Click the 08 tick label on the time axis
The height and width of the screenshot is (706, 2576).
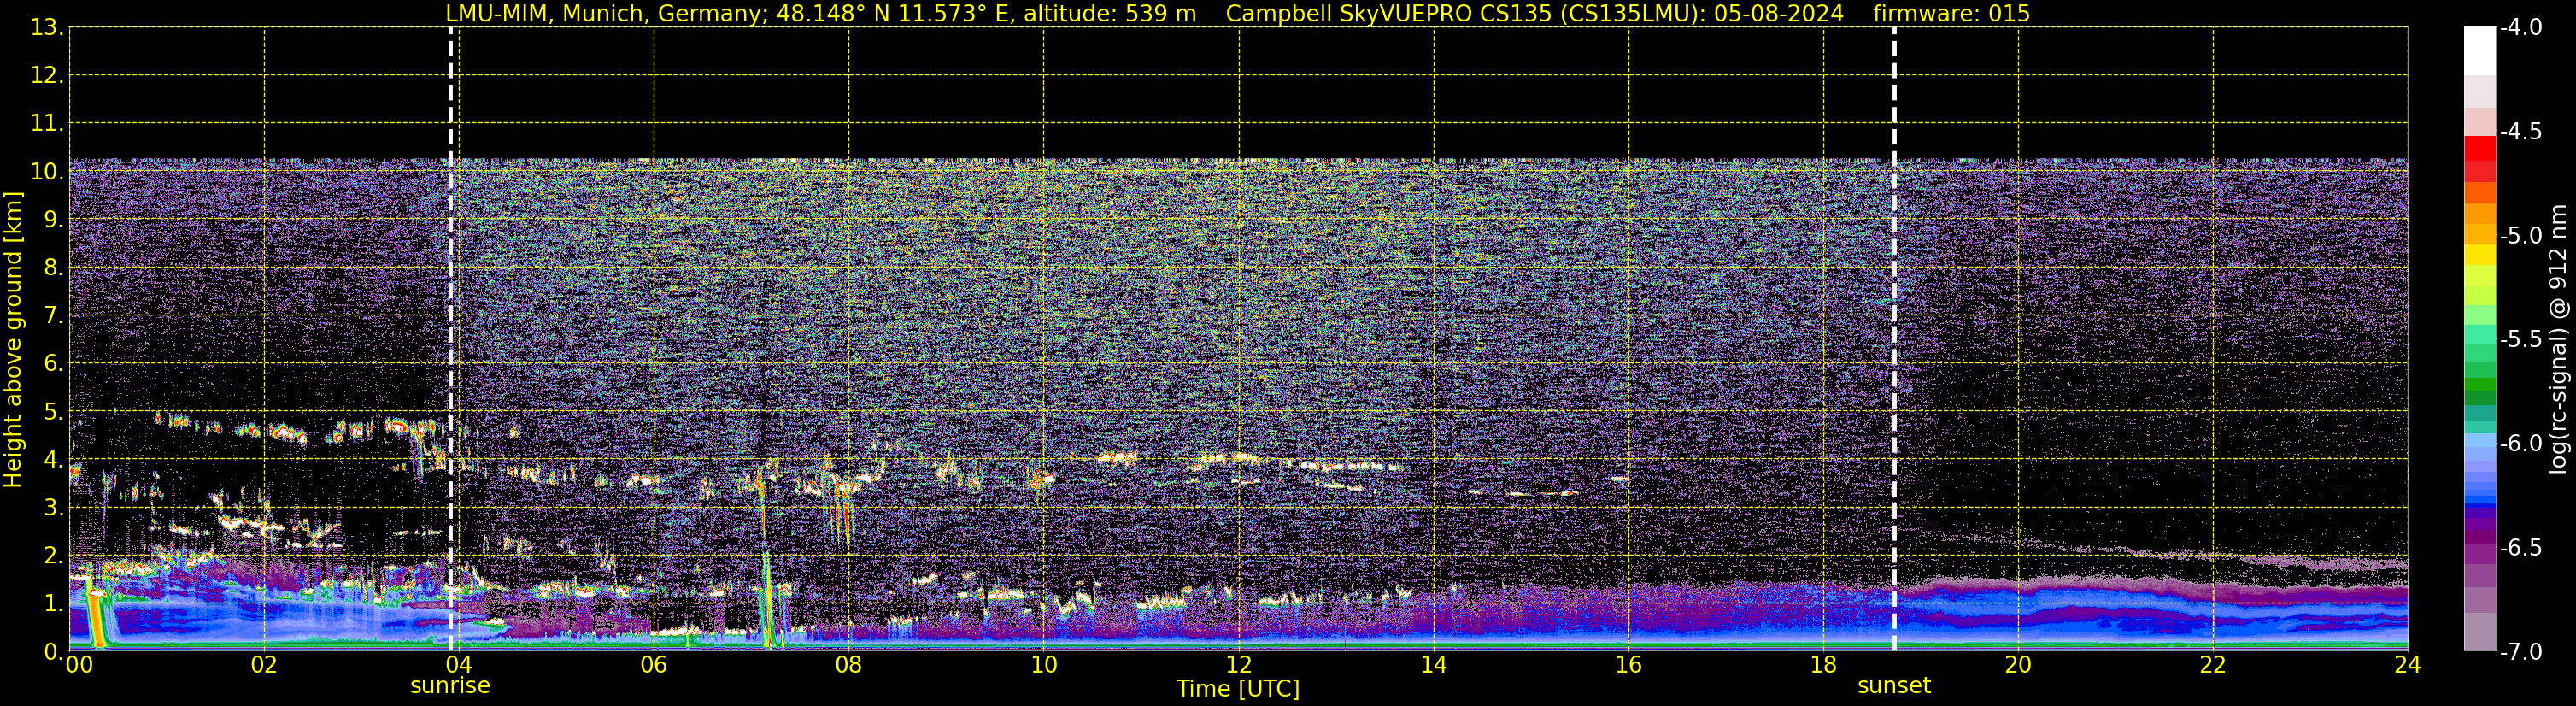click(x=848, y=665)
